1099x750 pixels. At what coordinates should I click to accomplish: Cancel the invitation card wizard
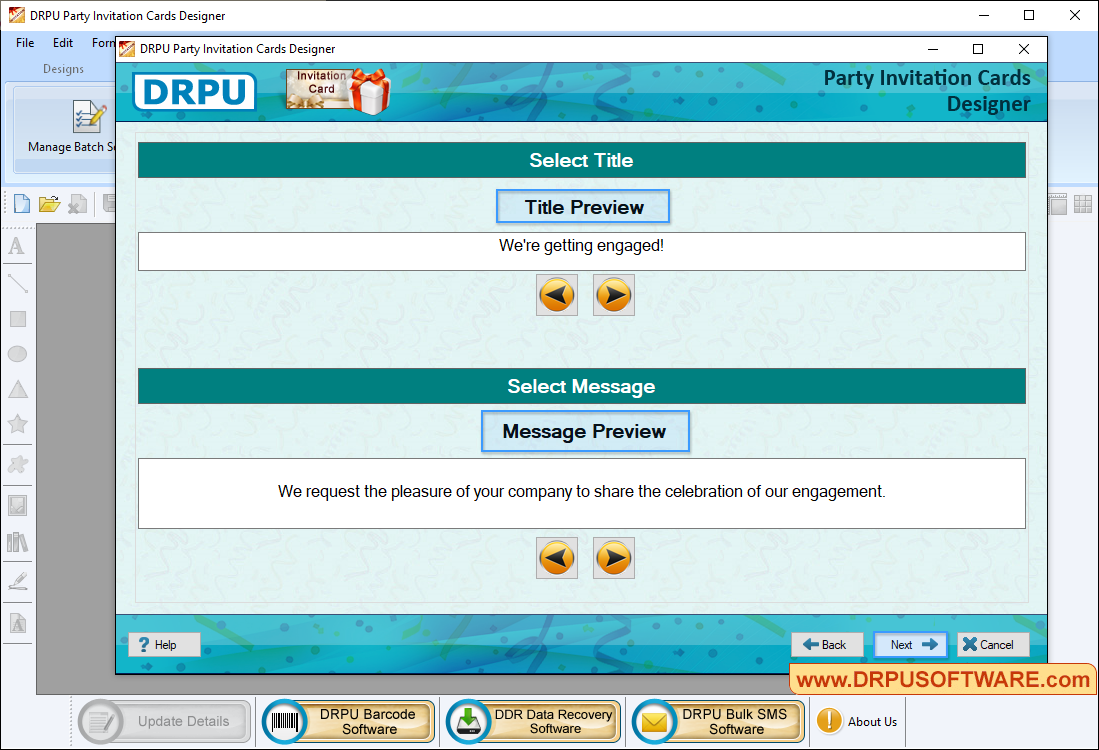click(993, 645)
